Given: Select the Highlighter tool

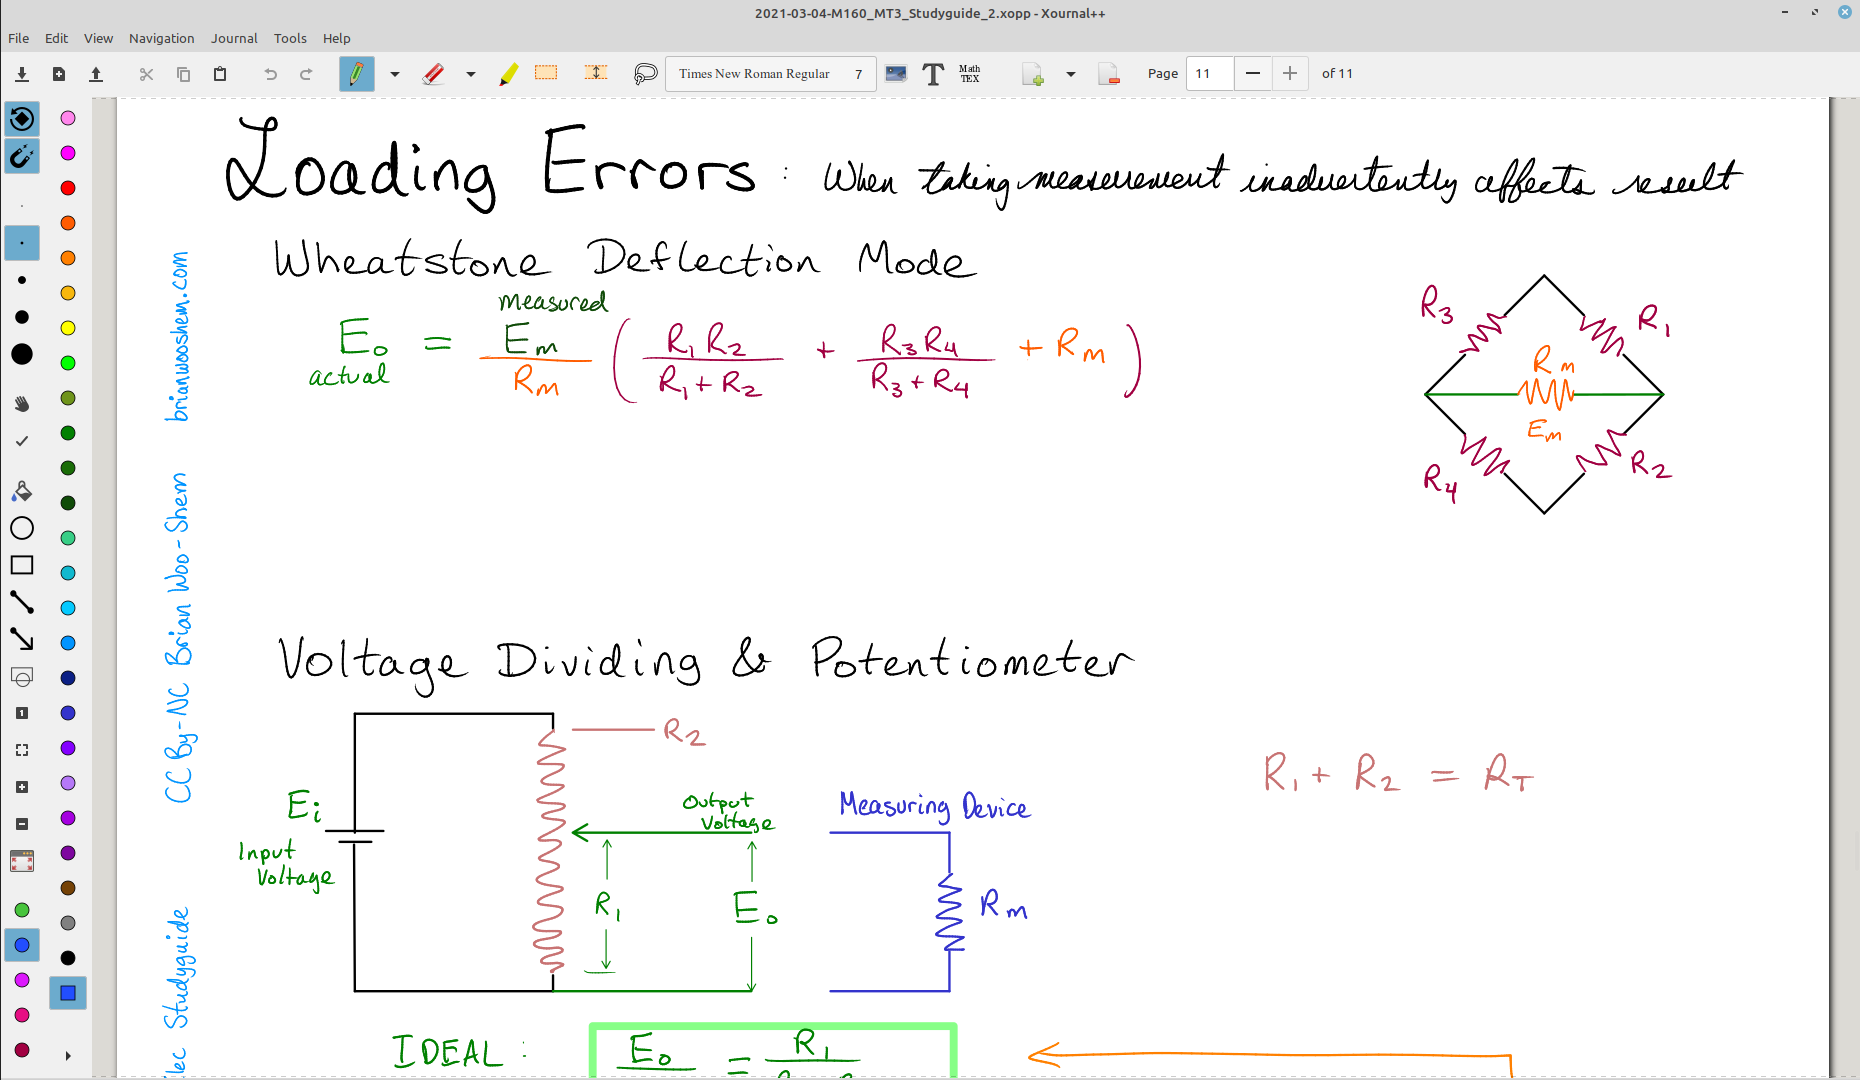Looking at the screenshot, I should tap(508, 73).
